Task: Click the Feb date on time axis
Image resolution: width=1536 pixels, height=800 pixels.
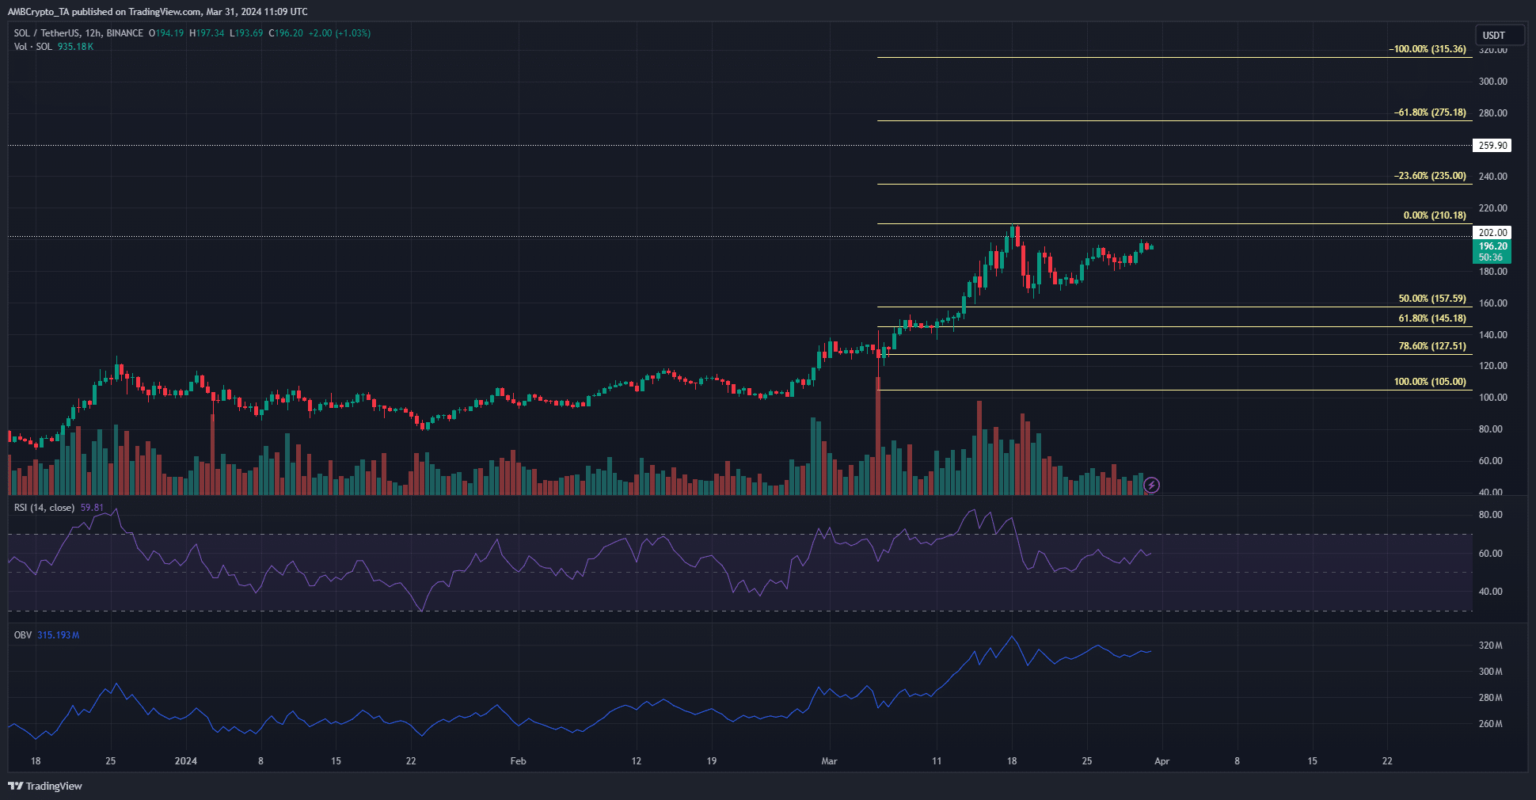Action: 517,761
